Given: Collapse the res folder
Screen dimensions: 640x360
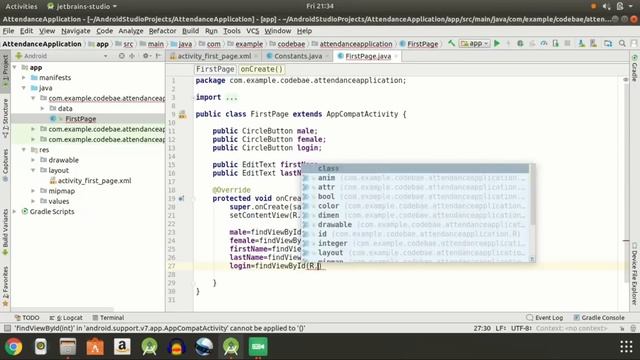Looking at the screenshot, I should point(24,150).
